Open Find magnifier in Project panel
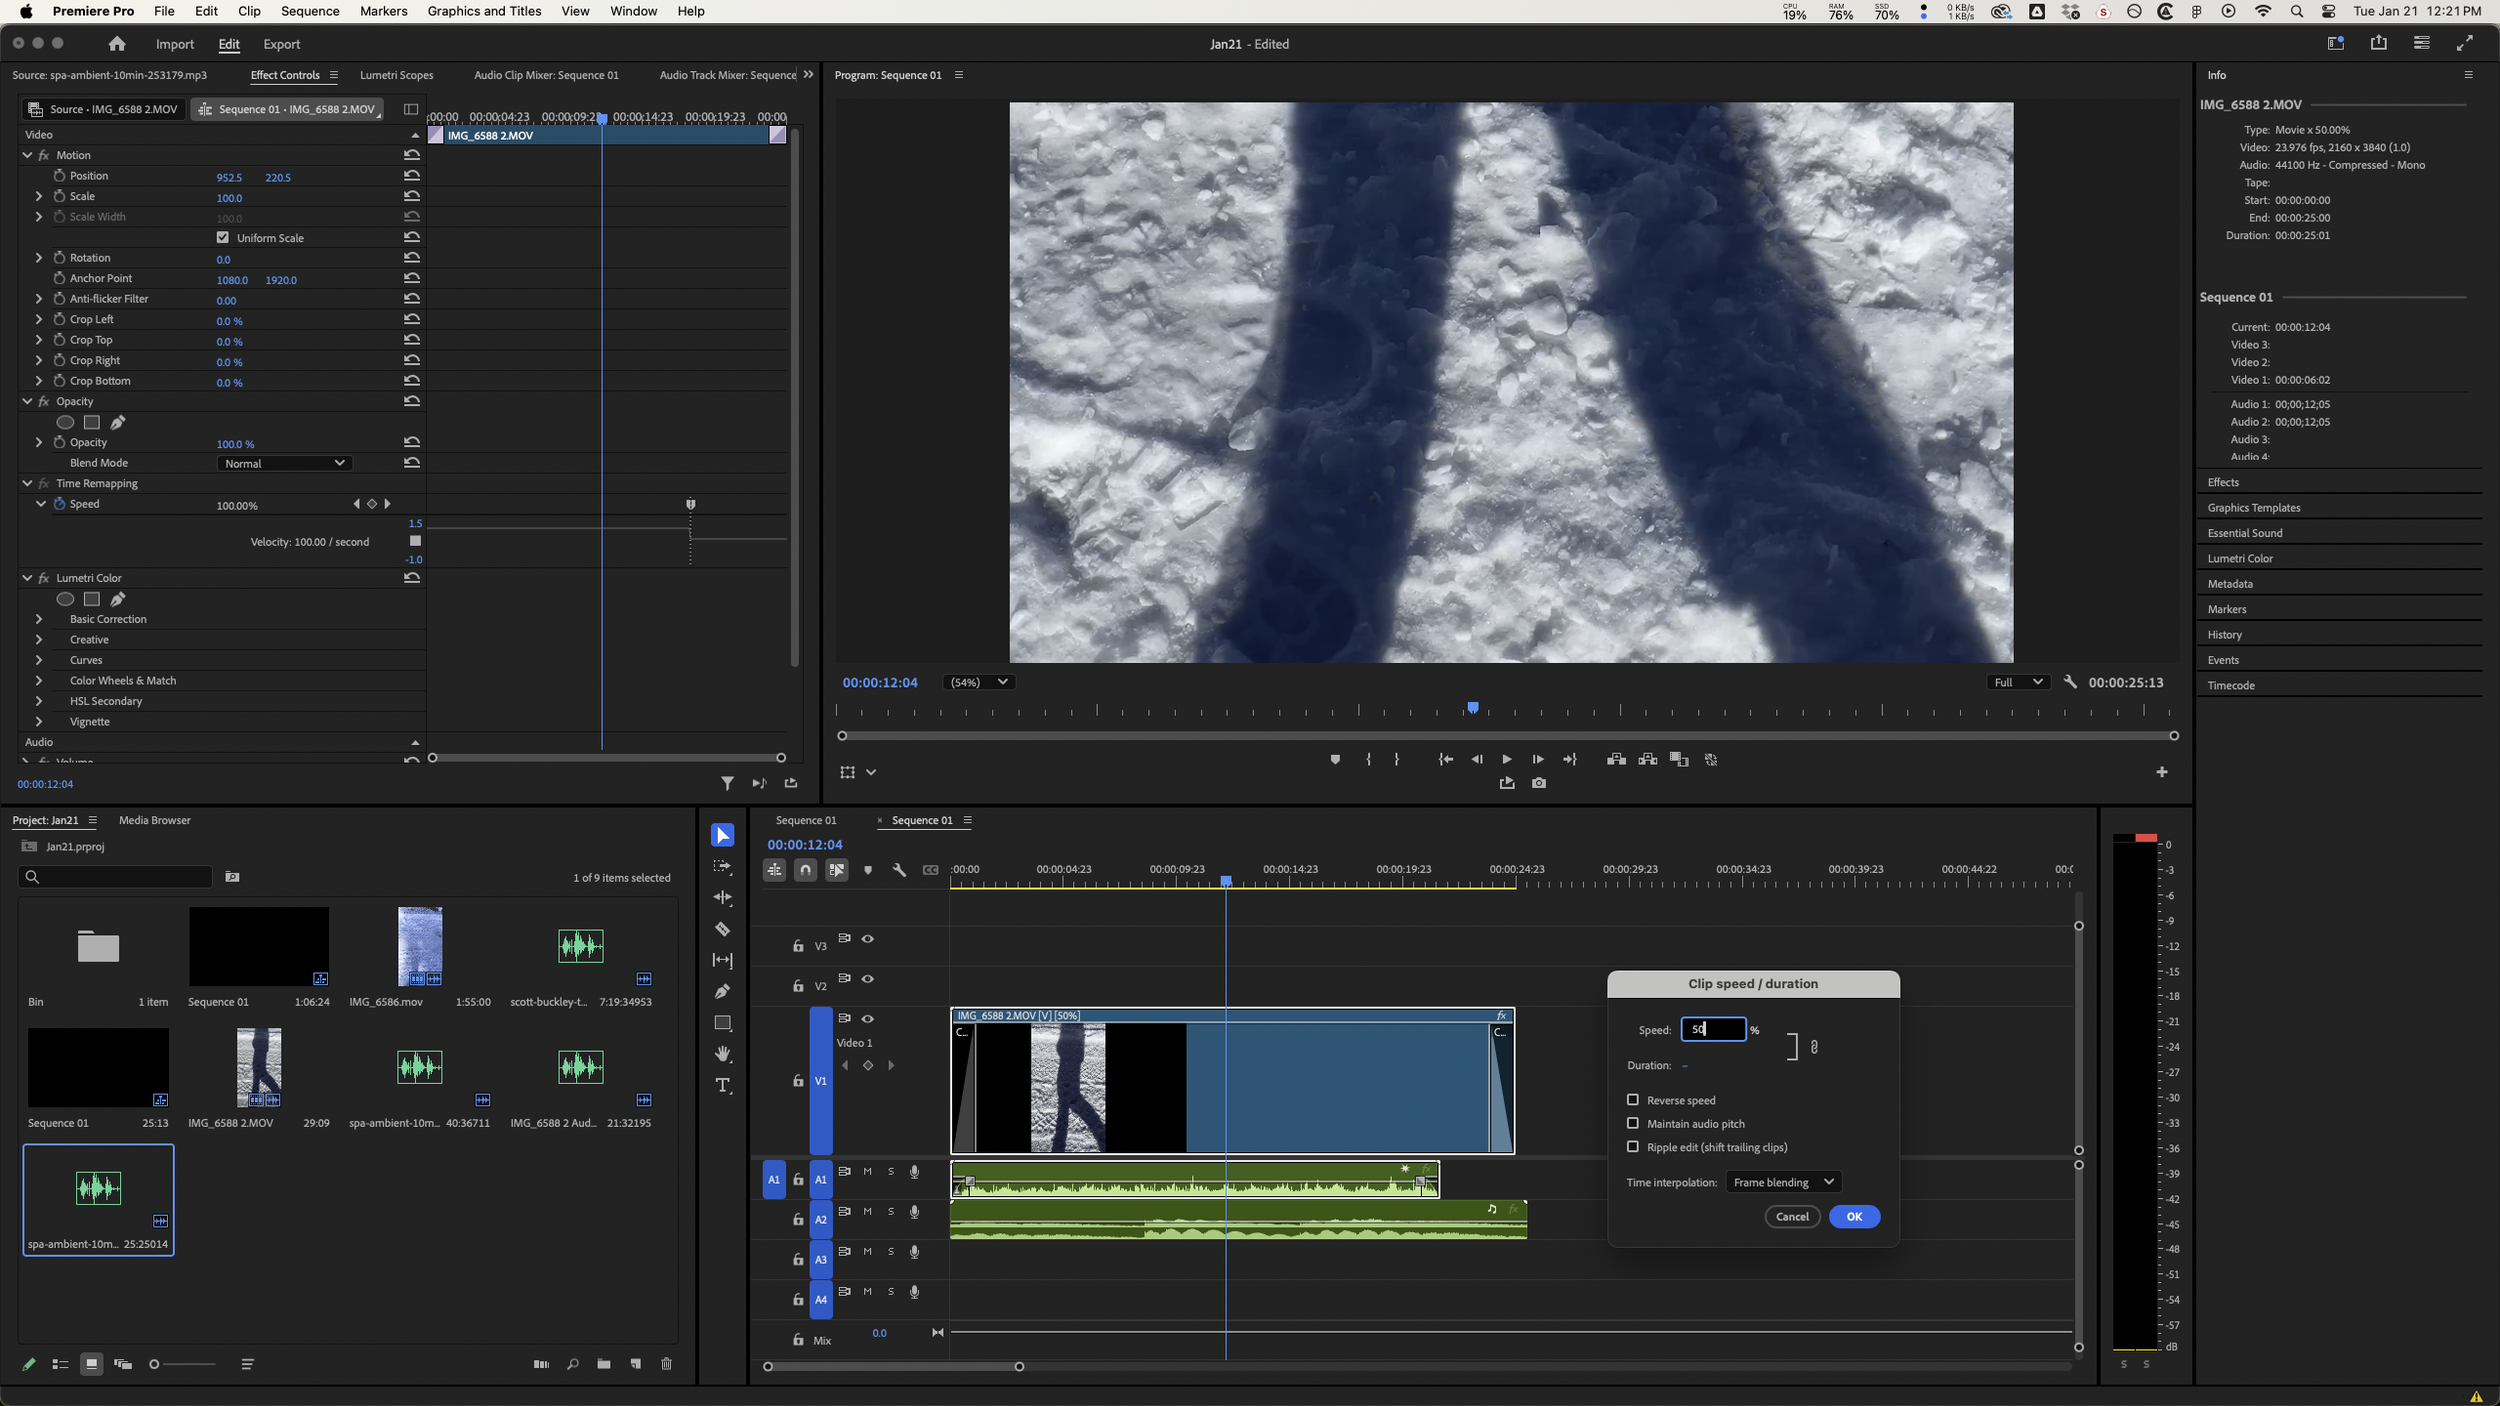Screen dimensions: 2500x1406 point(573,1364)
